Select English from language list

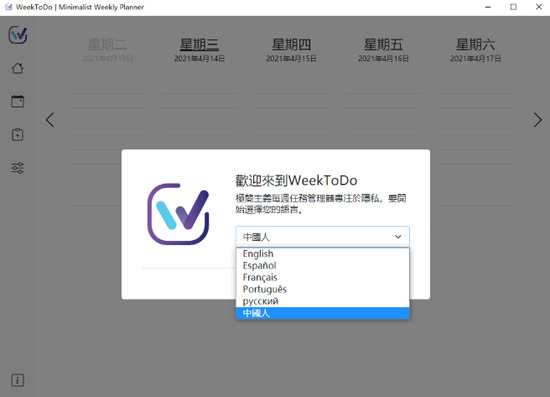(322, 254)
